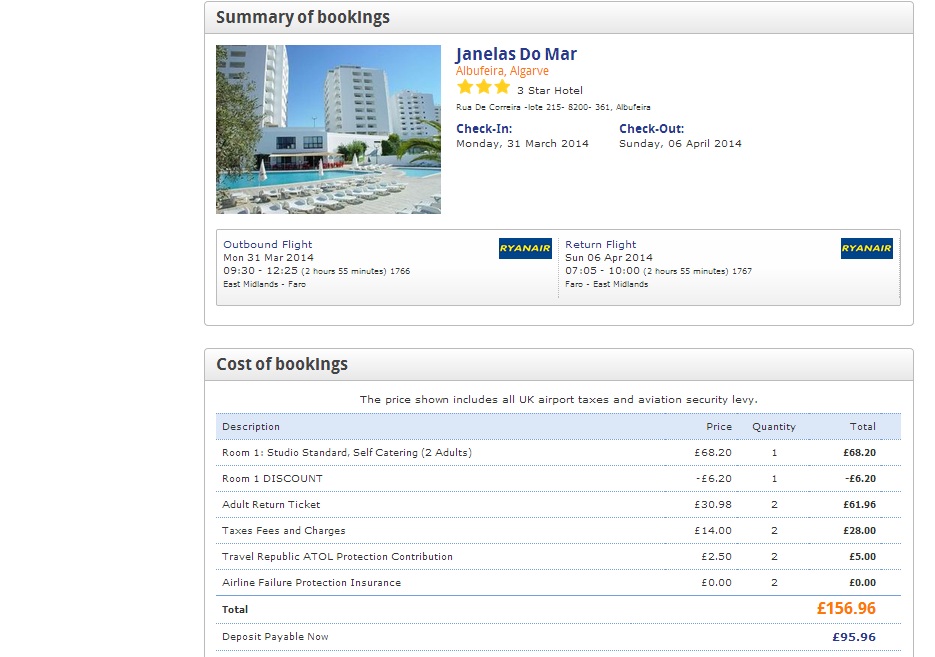Open the Janelas Do Mar hotel title

point(516,54)
